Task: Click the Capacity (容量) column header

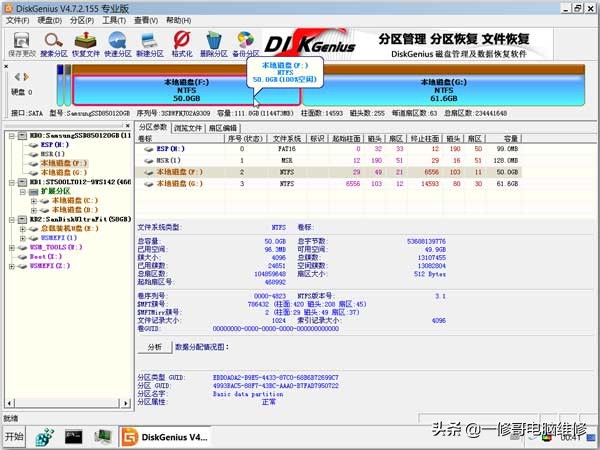Action: pos(504,139)
